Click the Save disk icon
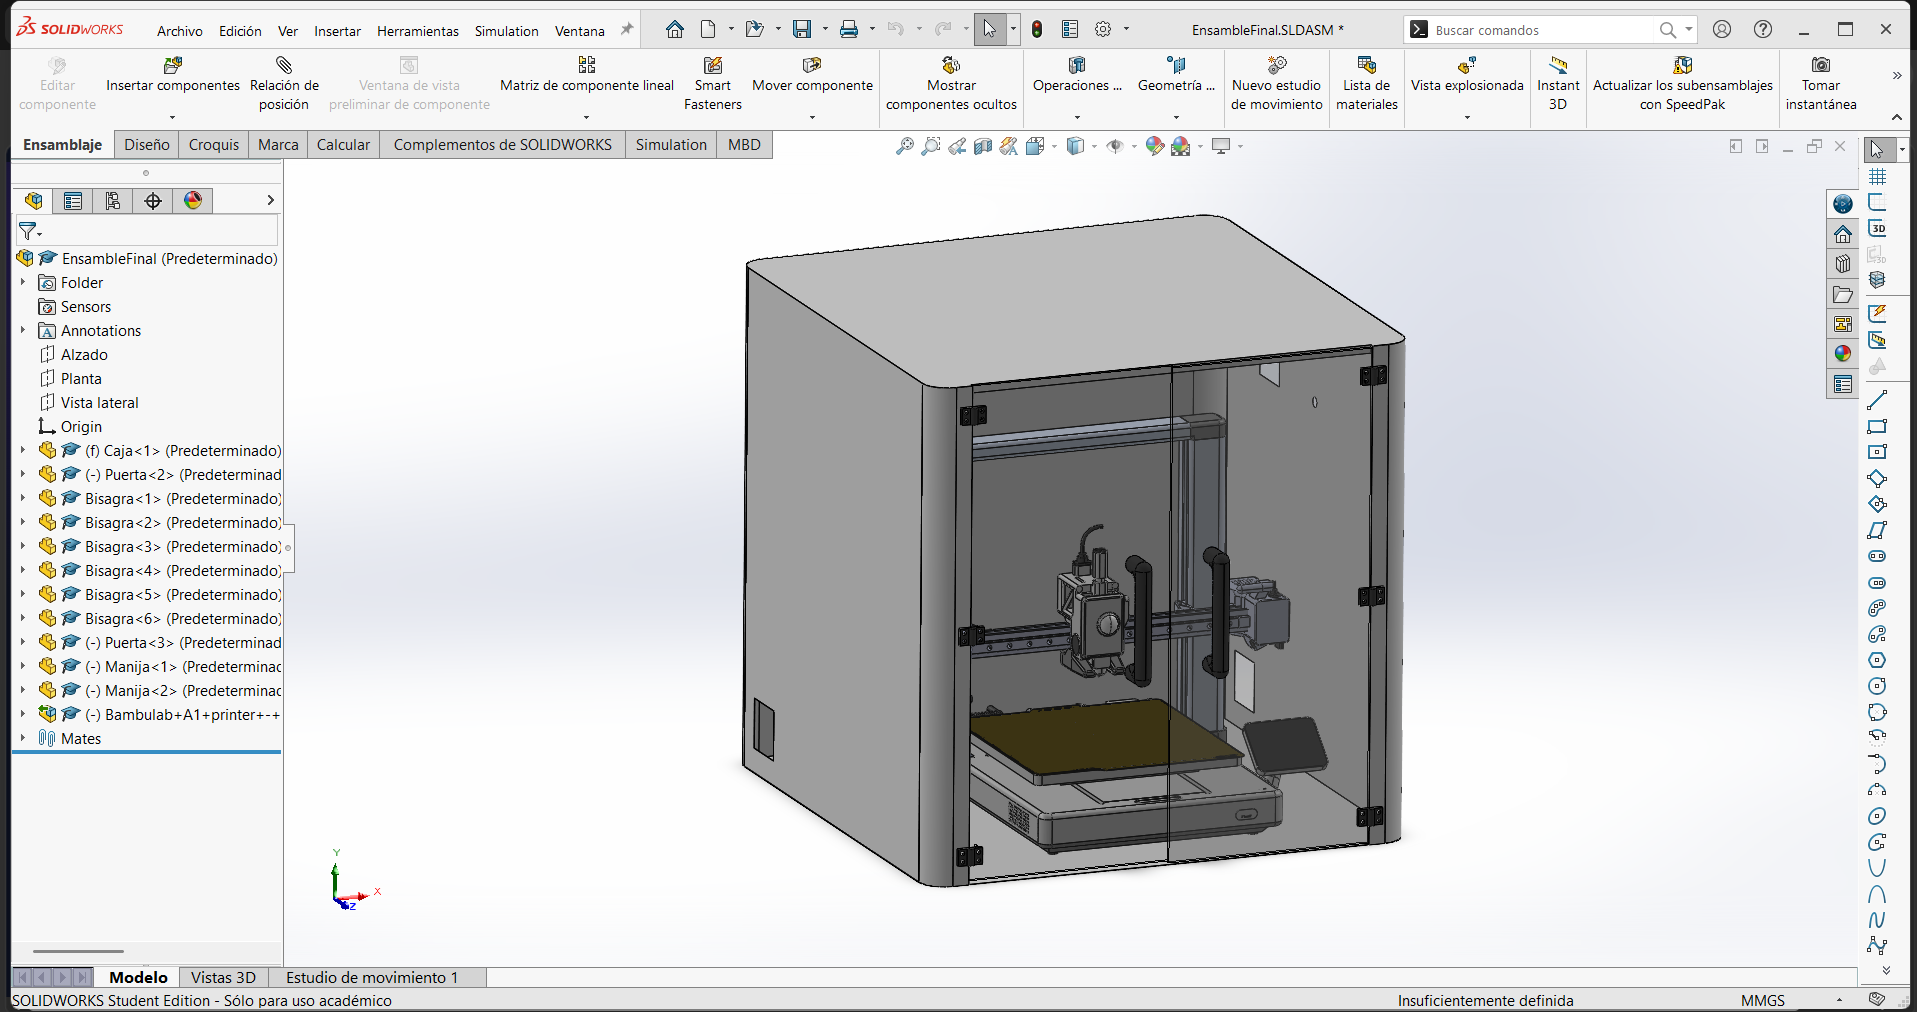This screenshot has height=1012, width=1917. tap(802, 29)
